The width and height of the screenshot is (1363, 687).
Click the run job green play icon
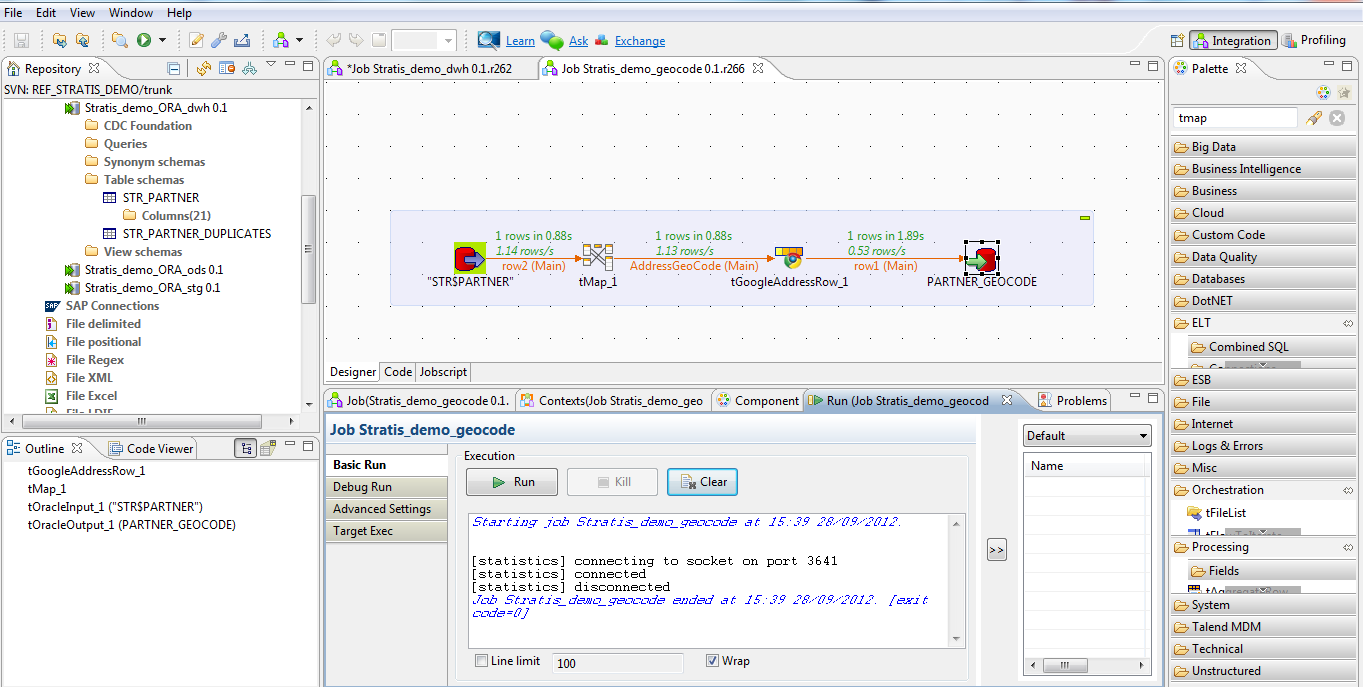[144, 41]
